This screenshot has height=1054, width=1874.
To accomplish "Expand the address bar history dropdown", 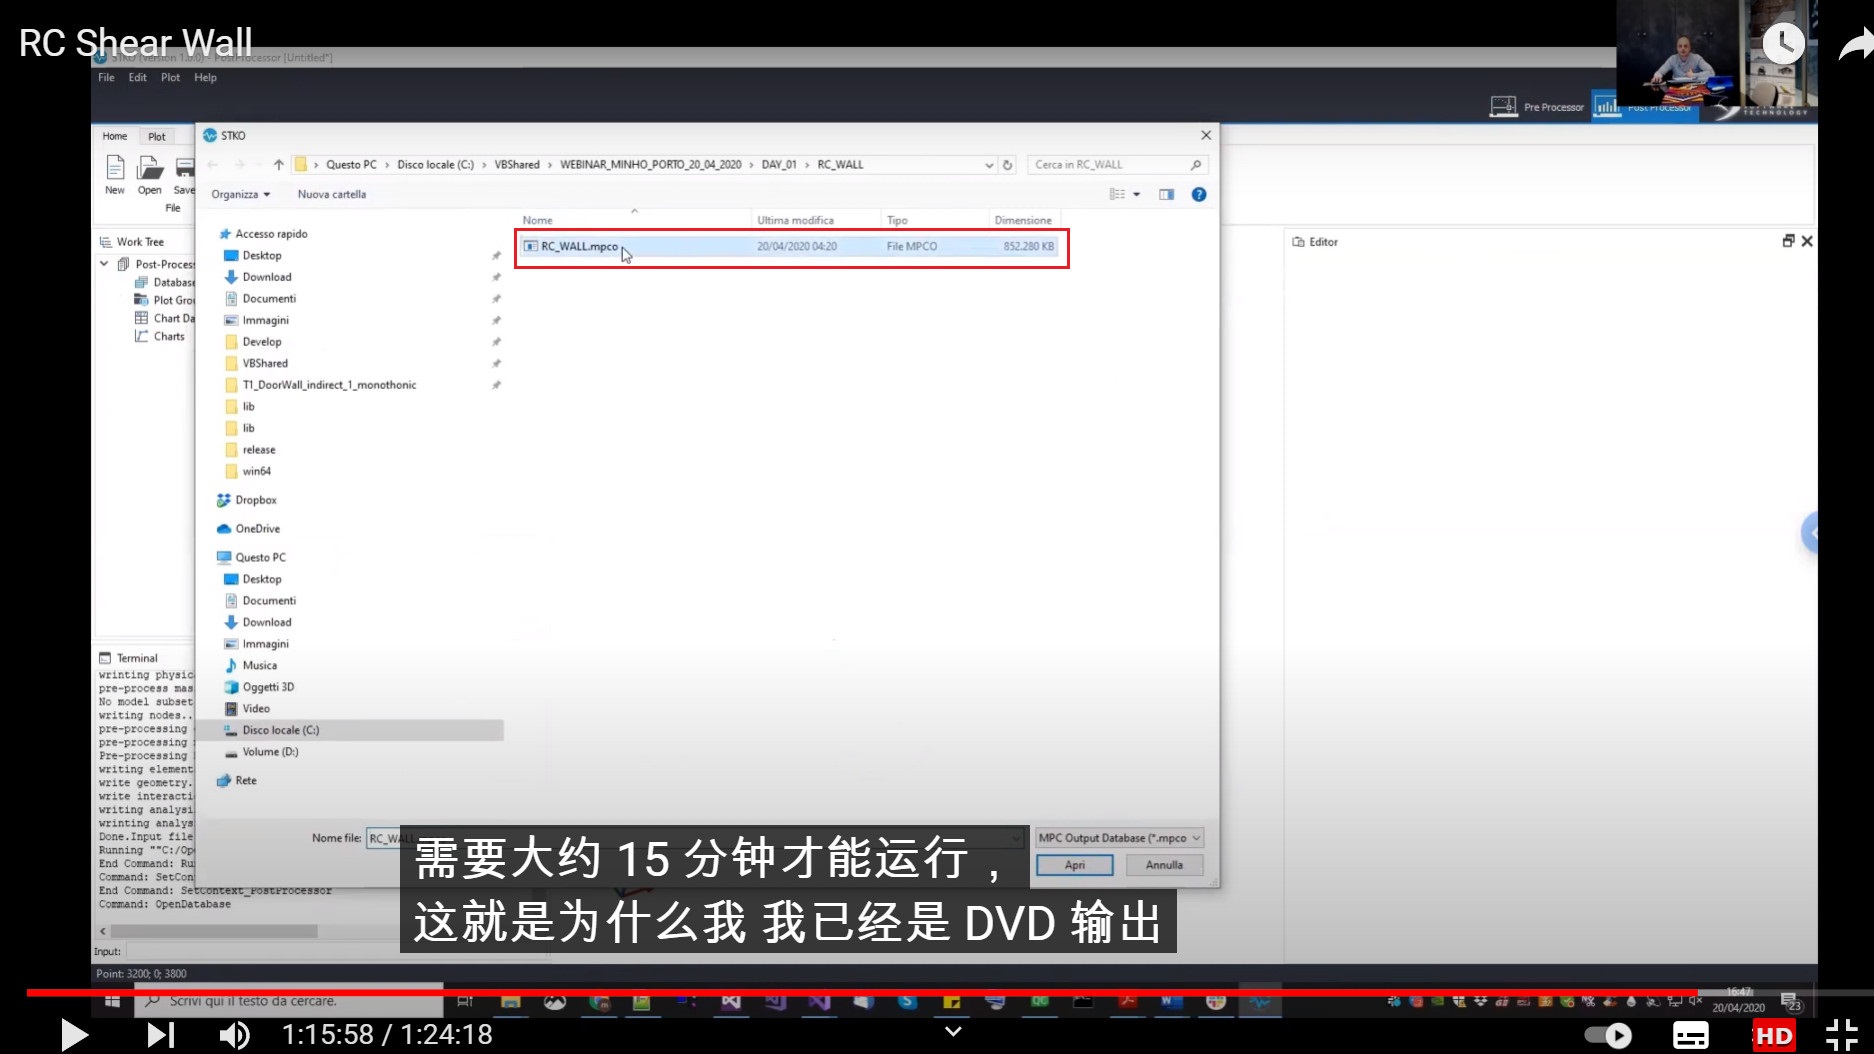I will pos(989,165).
